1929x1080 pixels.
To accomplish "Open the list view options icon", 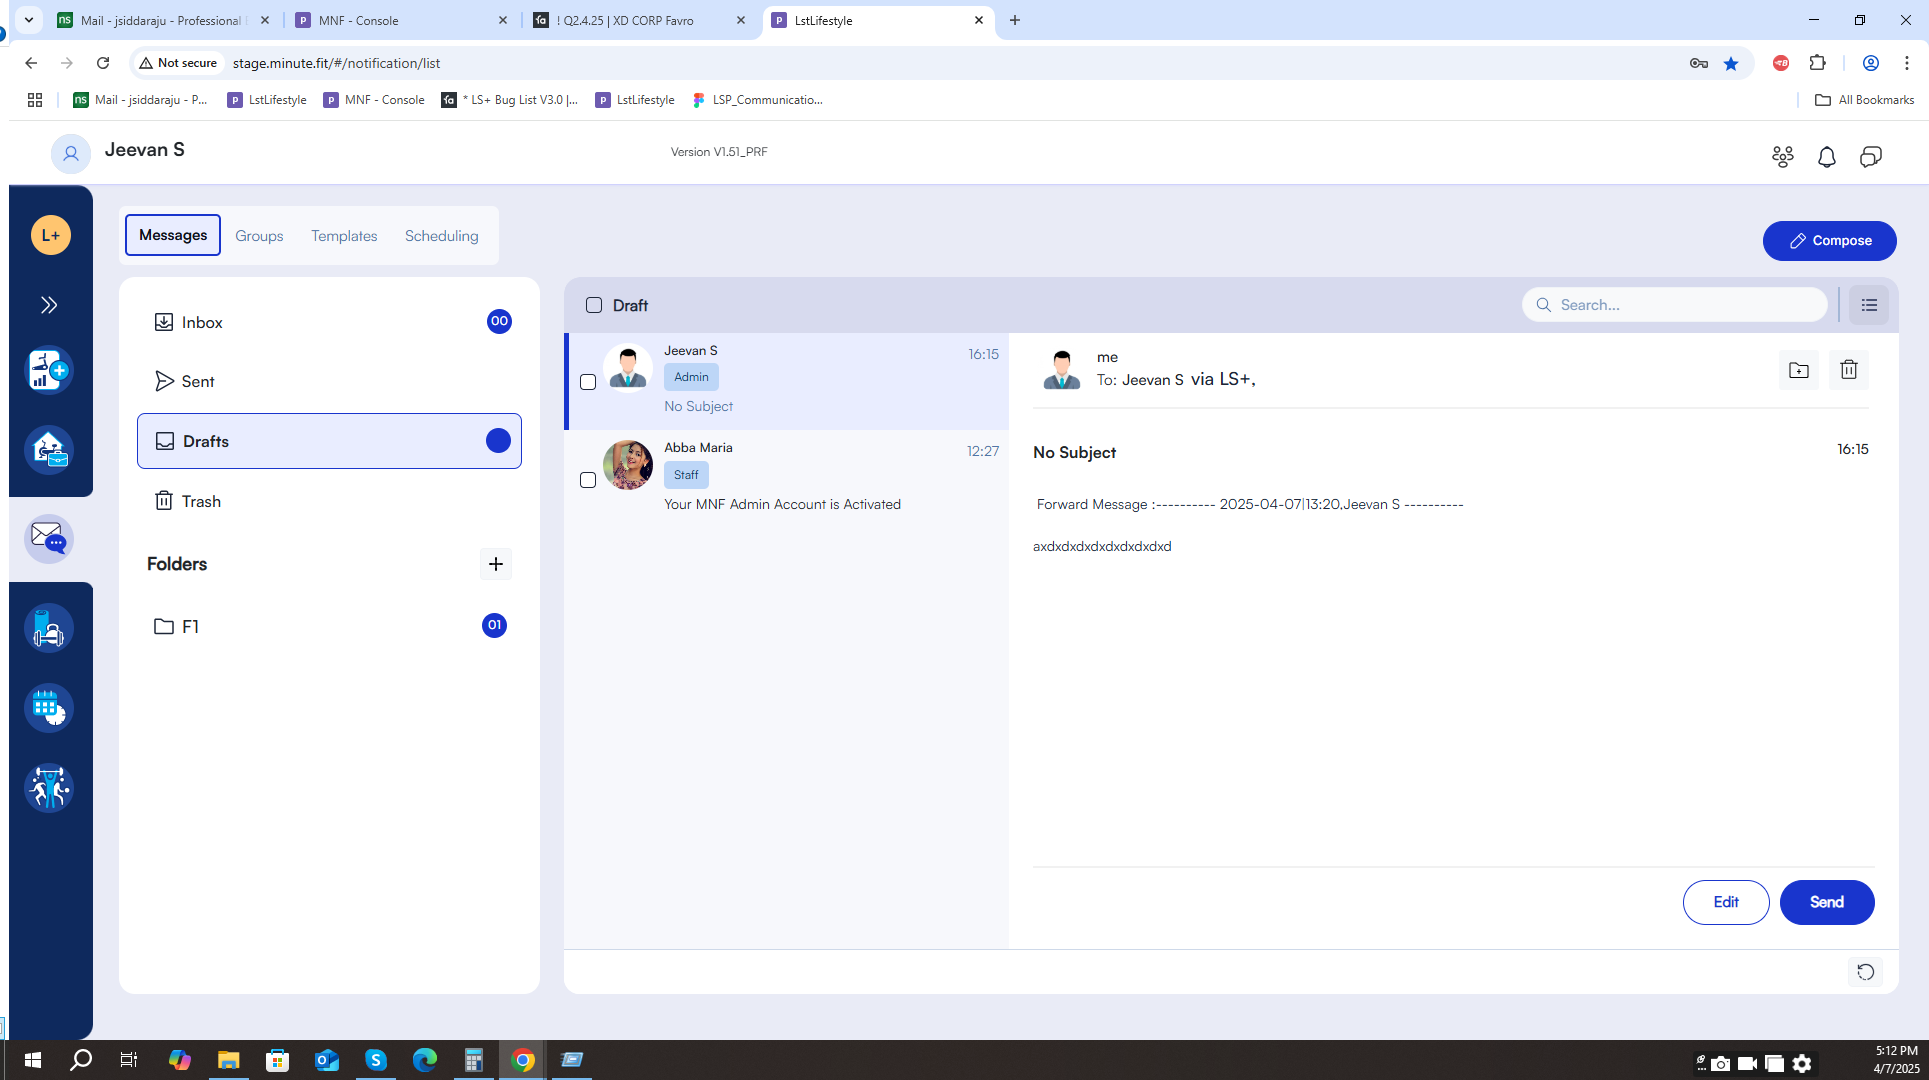I will [x=1868, y=305].
